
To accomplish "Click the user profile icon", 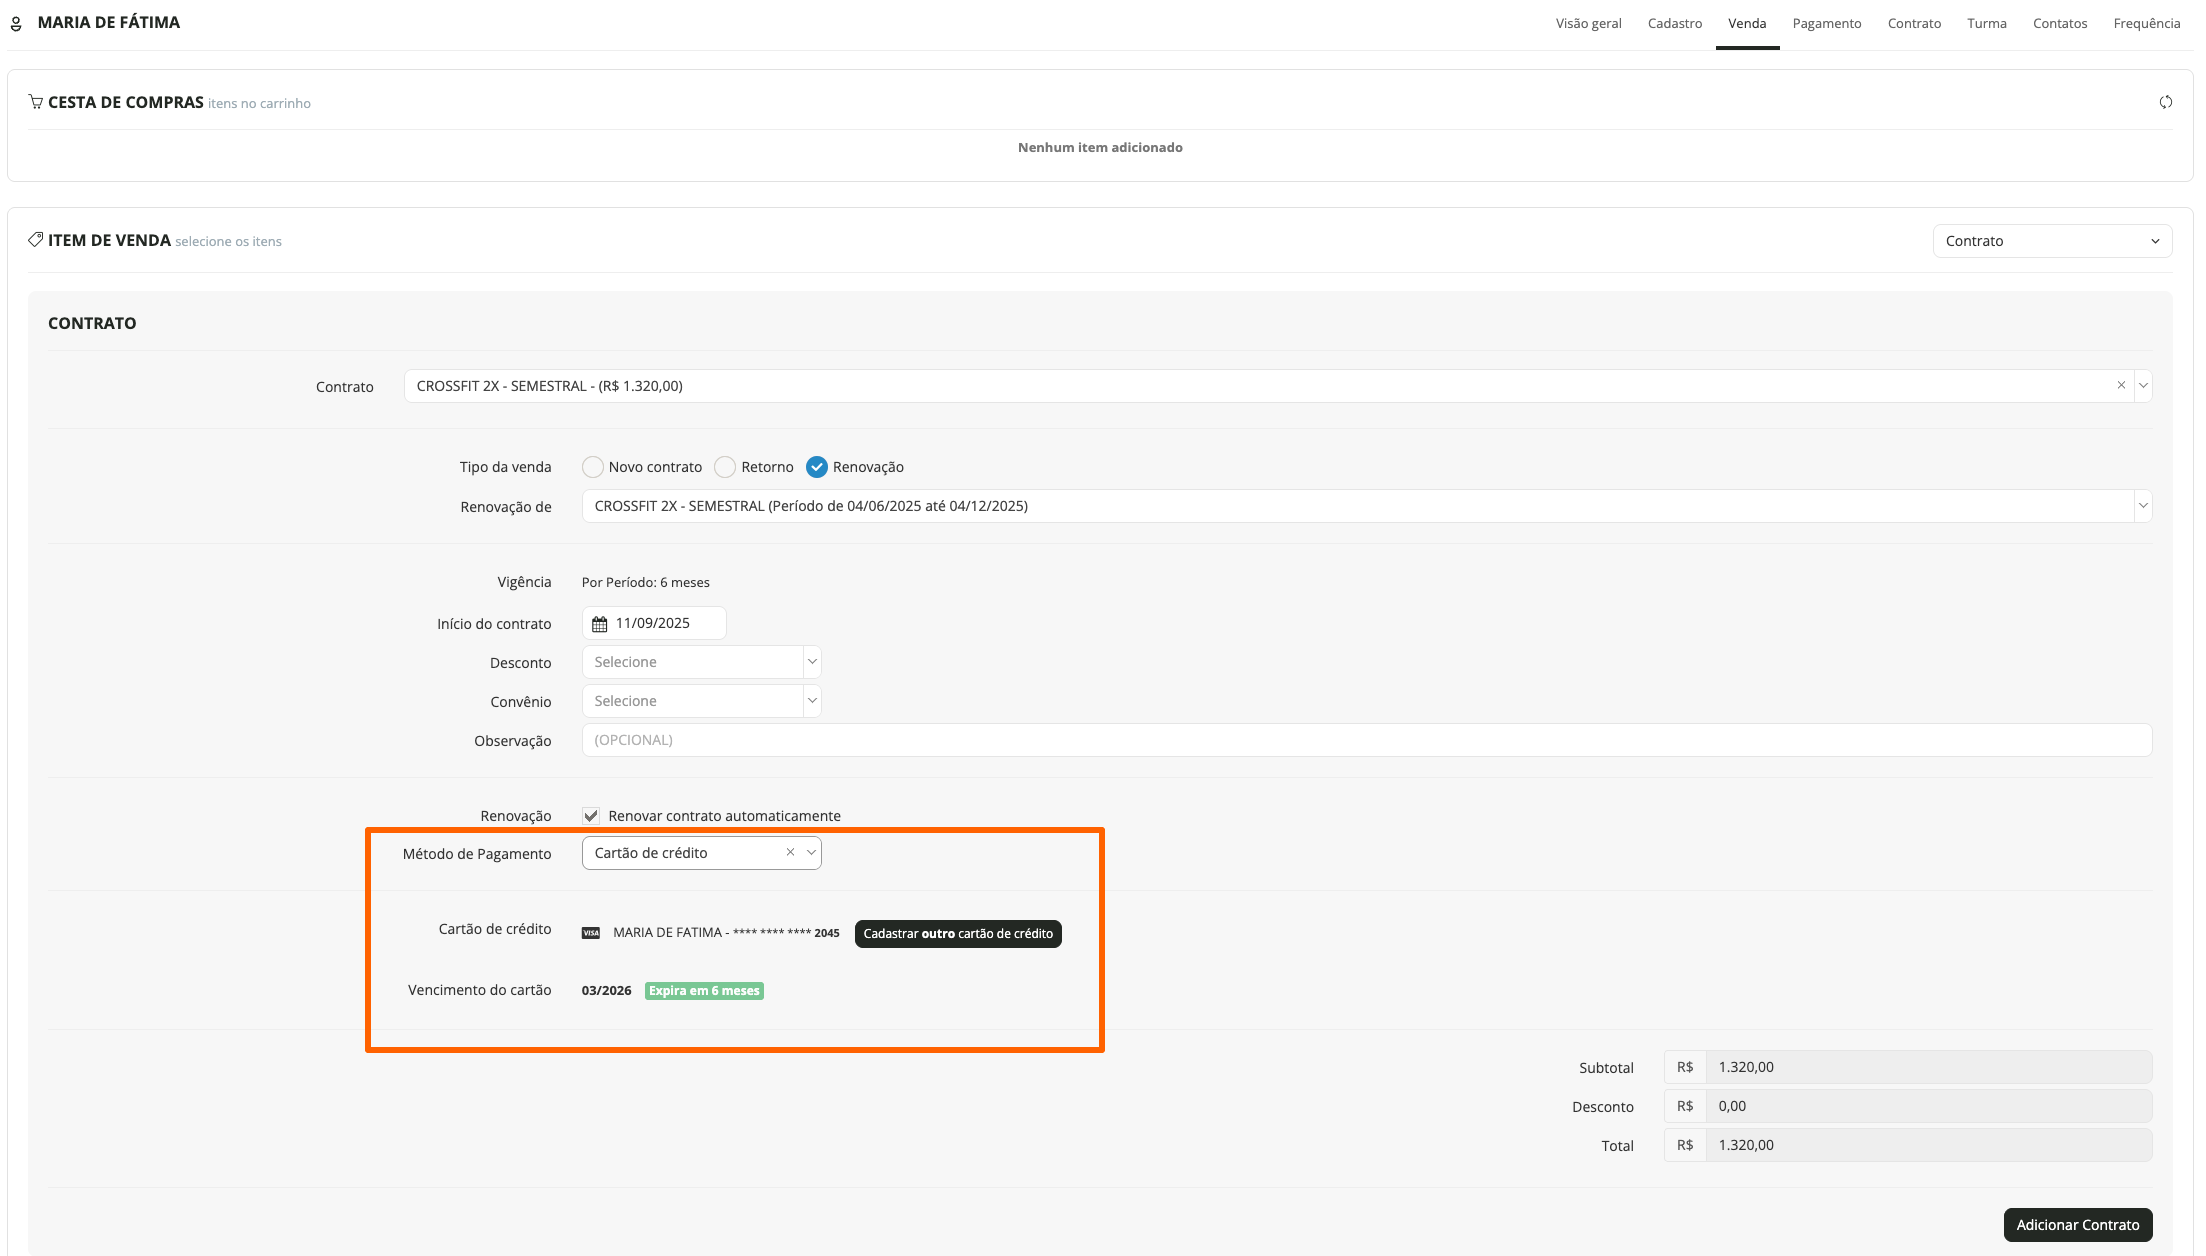I will (16, 23).
